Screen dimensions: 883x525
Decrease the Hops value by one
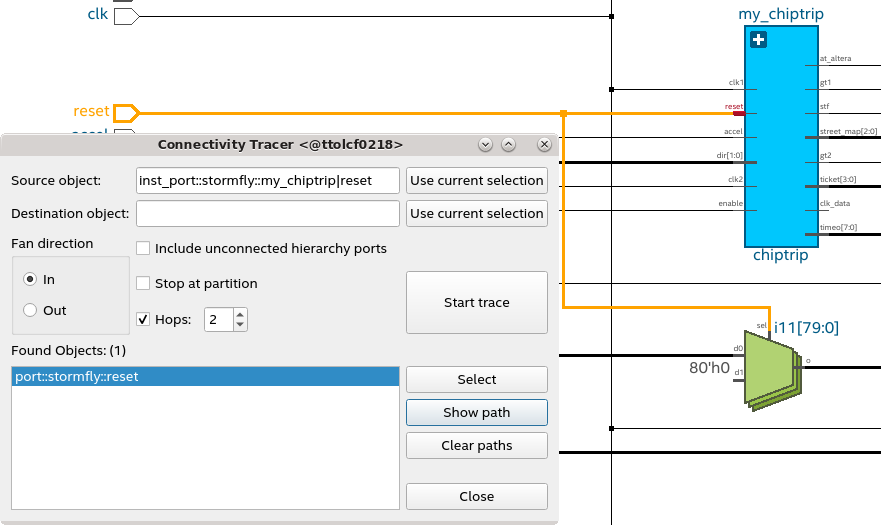239,325
